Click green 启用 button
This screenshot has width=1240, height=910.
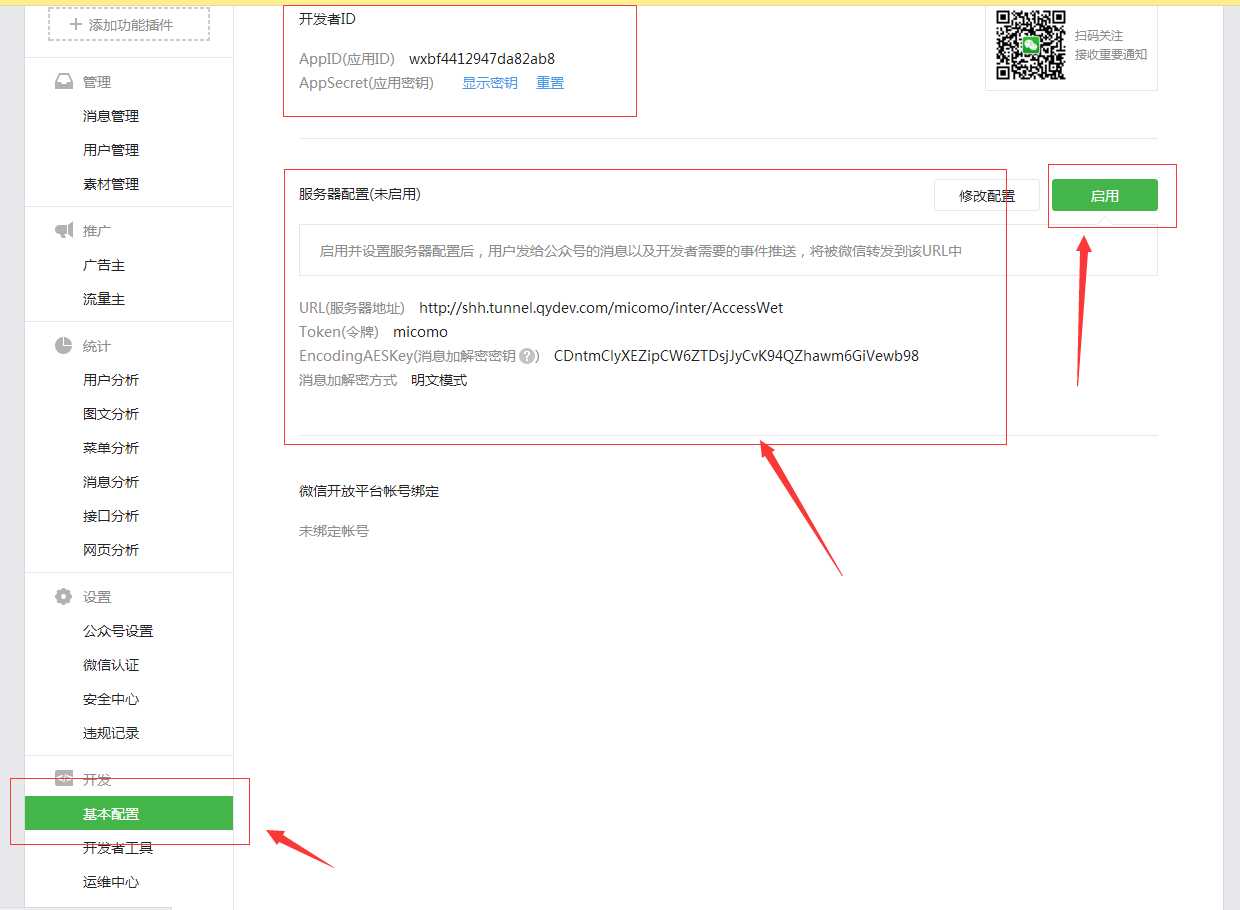point(1105,195)
